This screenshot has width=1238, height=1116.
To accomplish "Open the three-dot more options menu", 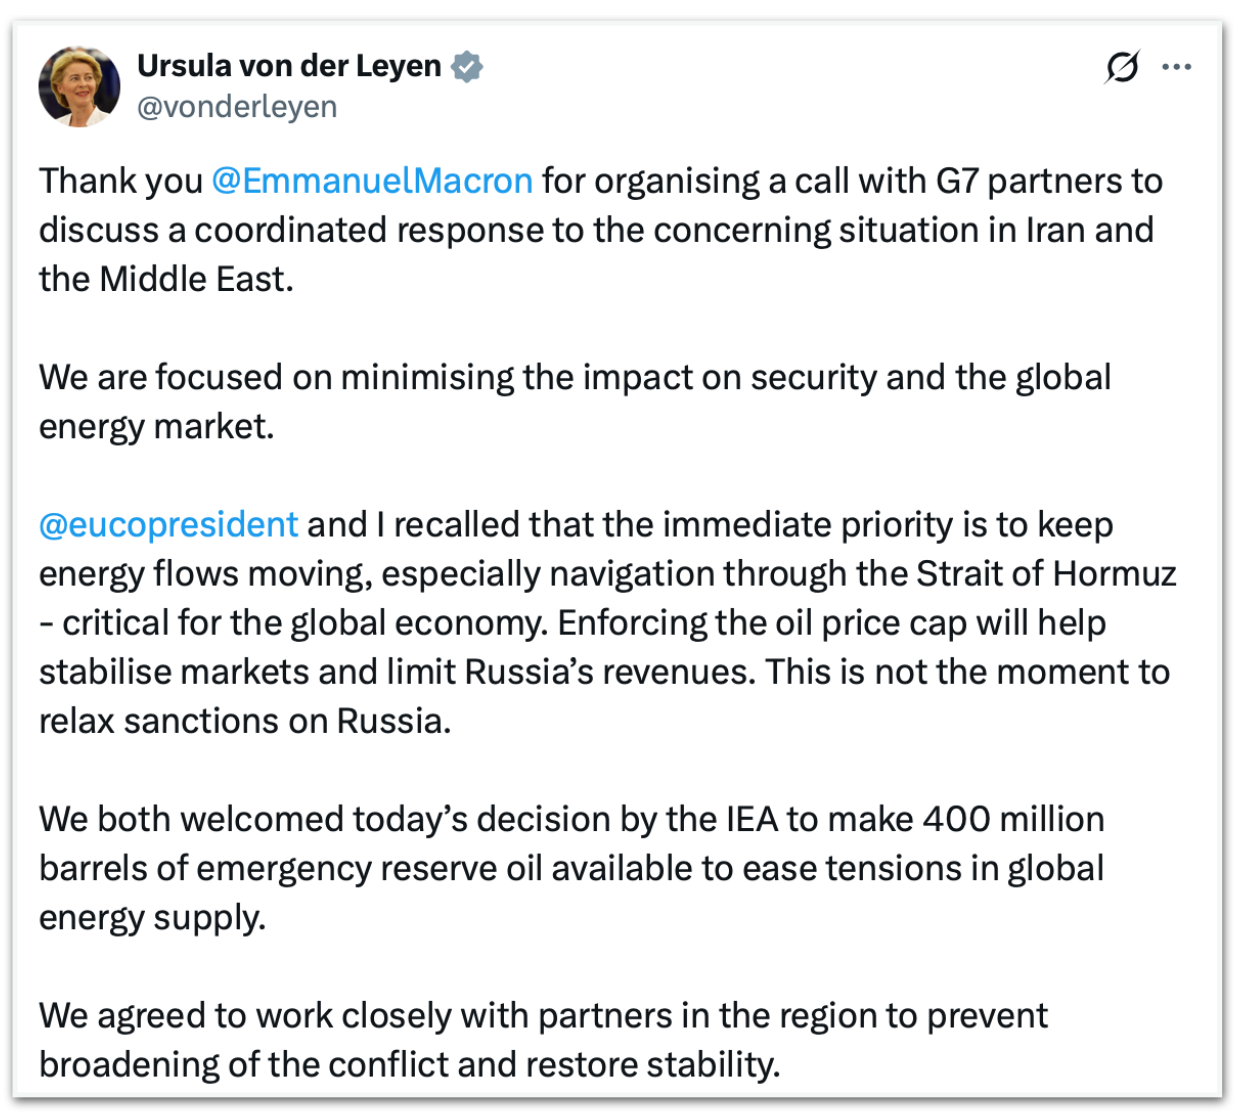I will [x=1176, y=67].
